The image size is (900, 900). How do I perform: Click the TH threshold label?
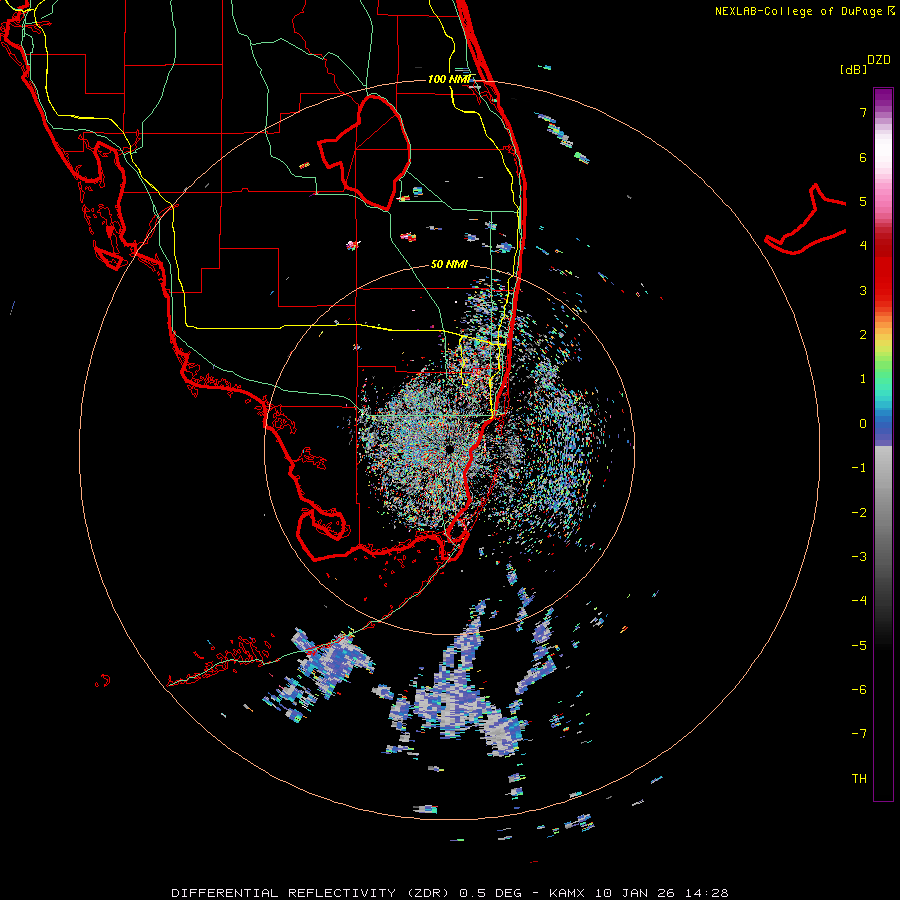click(859, 778)
